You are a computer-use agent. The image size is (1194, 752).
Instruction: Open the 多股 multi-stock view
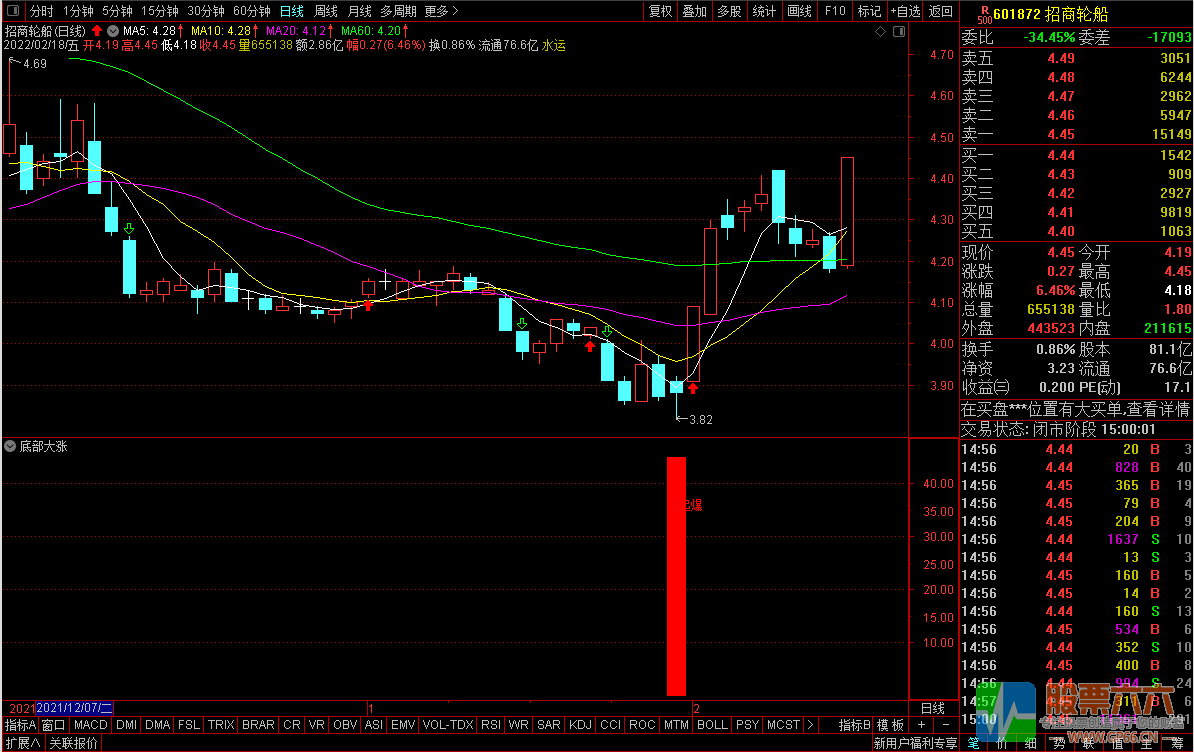pos(729,11)
